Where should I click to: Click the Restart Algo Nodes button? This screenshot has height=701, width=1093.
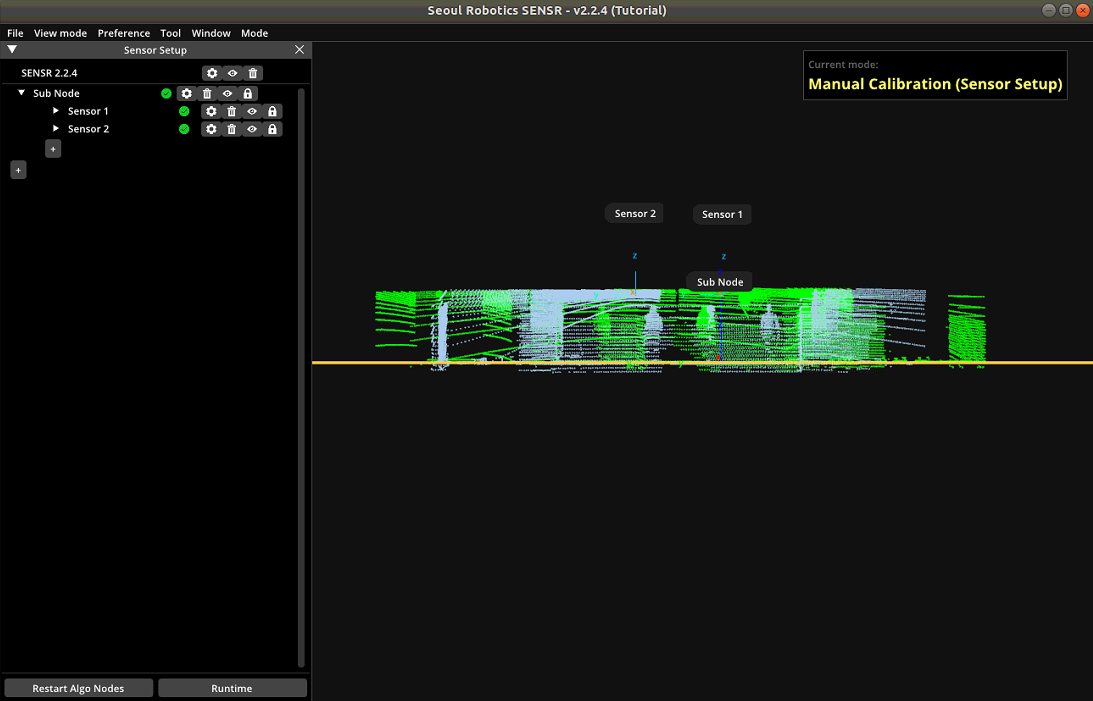pyautogui.click(x=78, y=688)
